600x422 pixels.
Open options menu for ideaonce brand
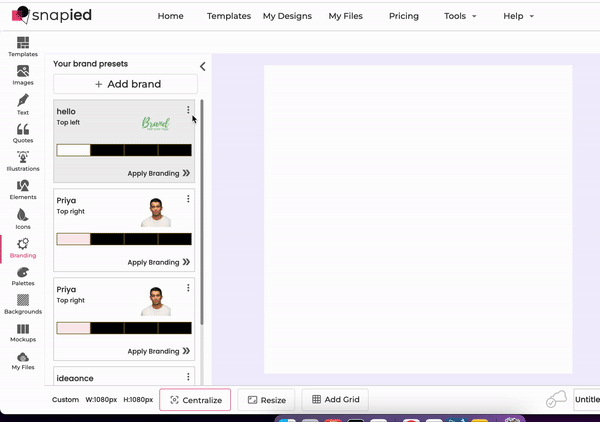tap(188, 377)
